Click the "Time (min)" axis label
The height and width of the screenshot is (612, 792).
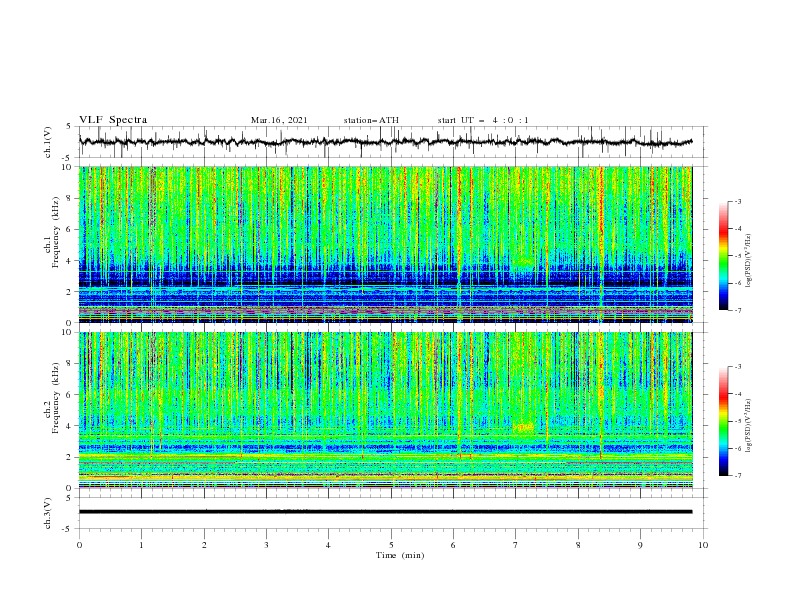coord(400,555)
